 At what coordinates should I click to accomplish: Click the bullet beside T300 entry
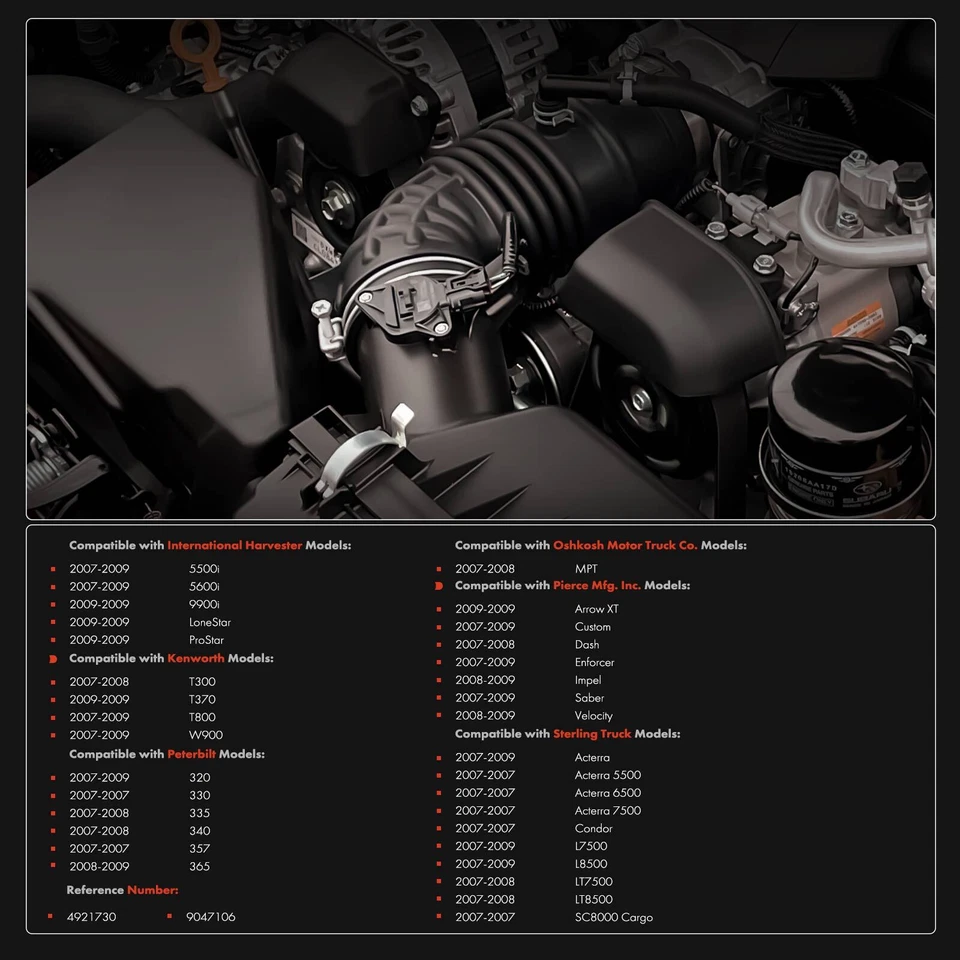[x=53, y=681]
